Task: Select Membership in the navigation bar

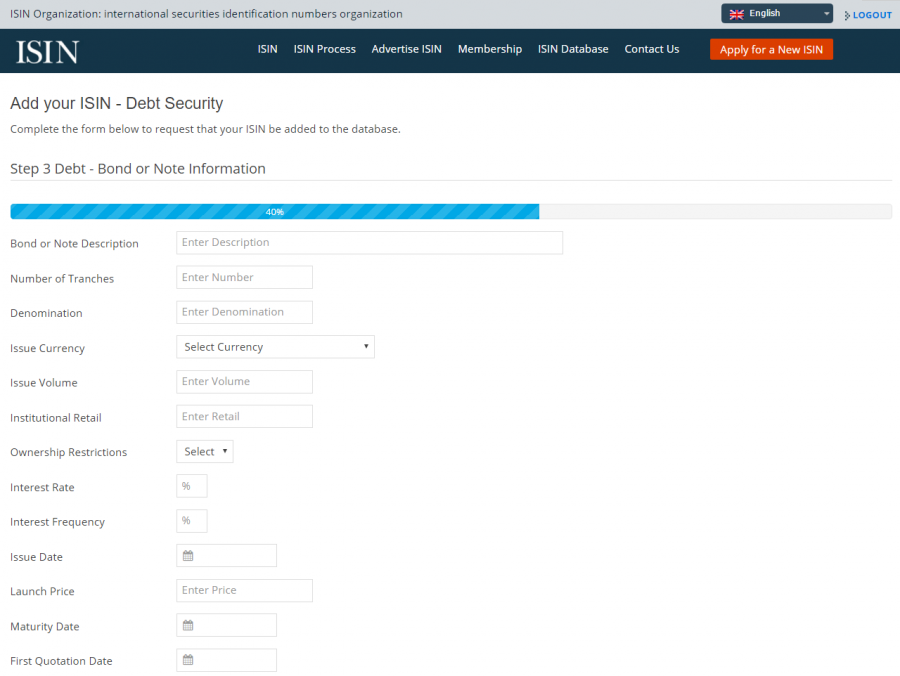Action: (x=490, y=48)
